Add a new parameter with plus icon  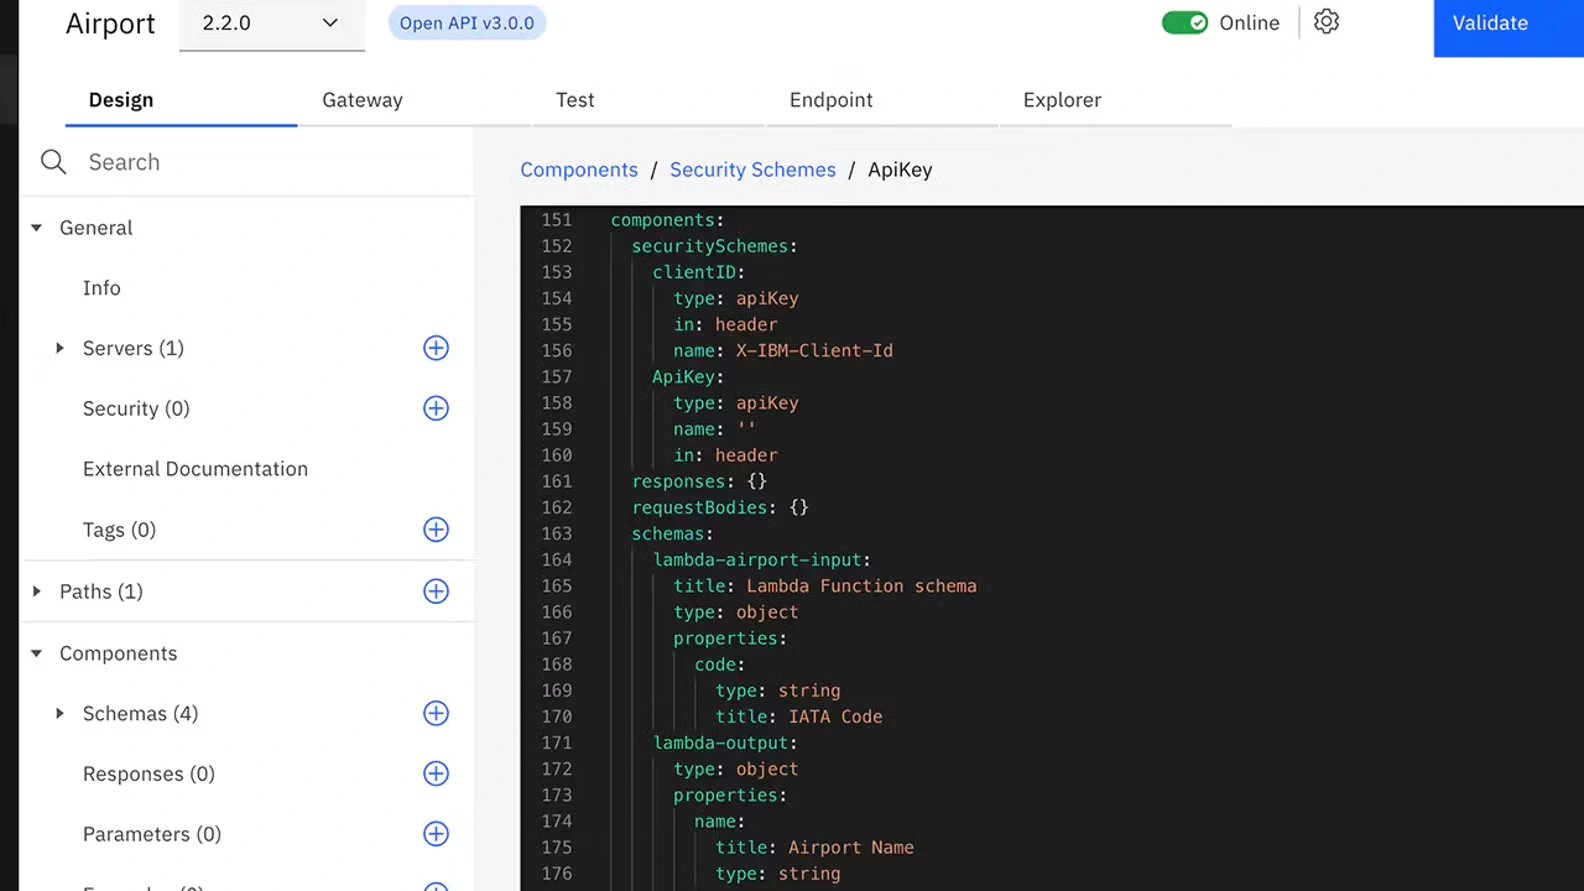pyautogui.click(x=436, y=834)
